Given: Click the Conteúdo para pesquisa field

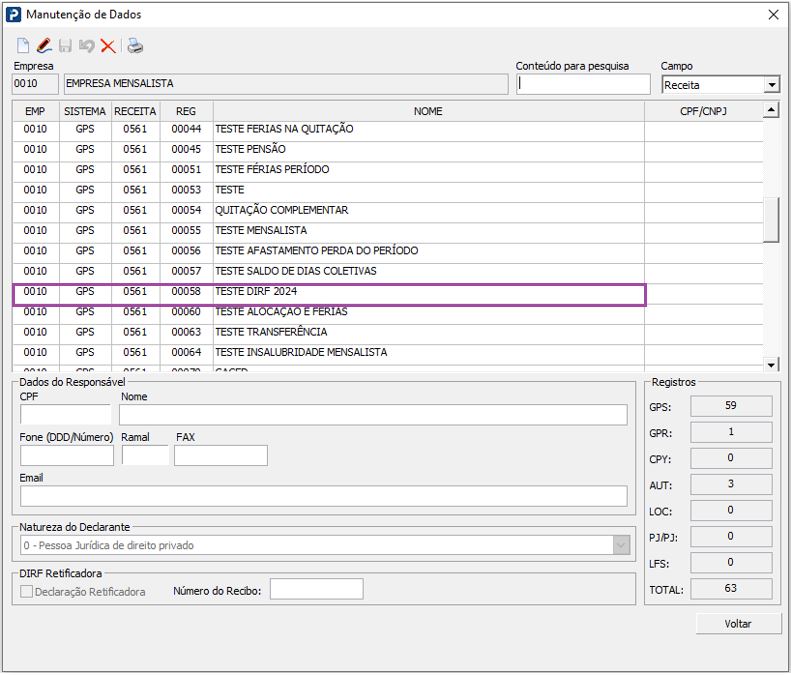Looking at the screenshot, I should (x=583, y=84).
